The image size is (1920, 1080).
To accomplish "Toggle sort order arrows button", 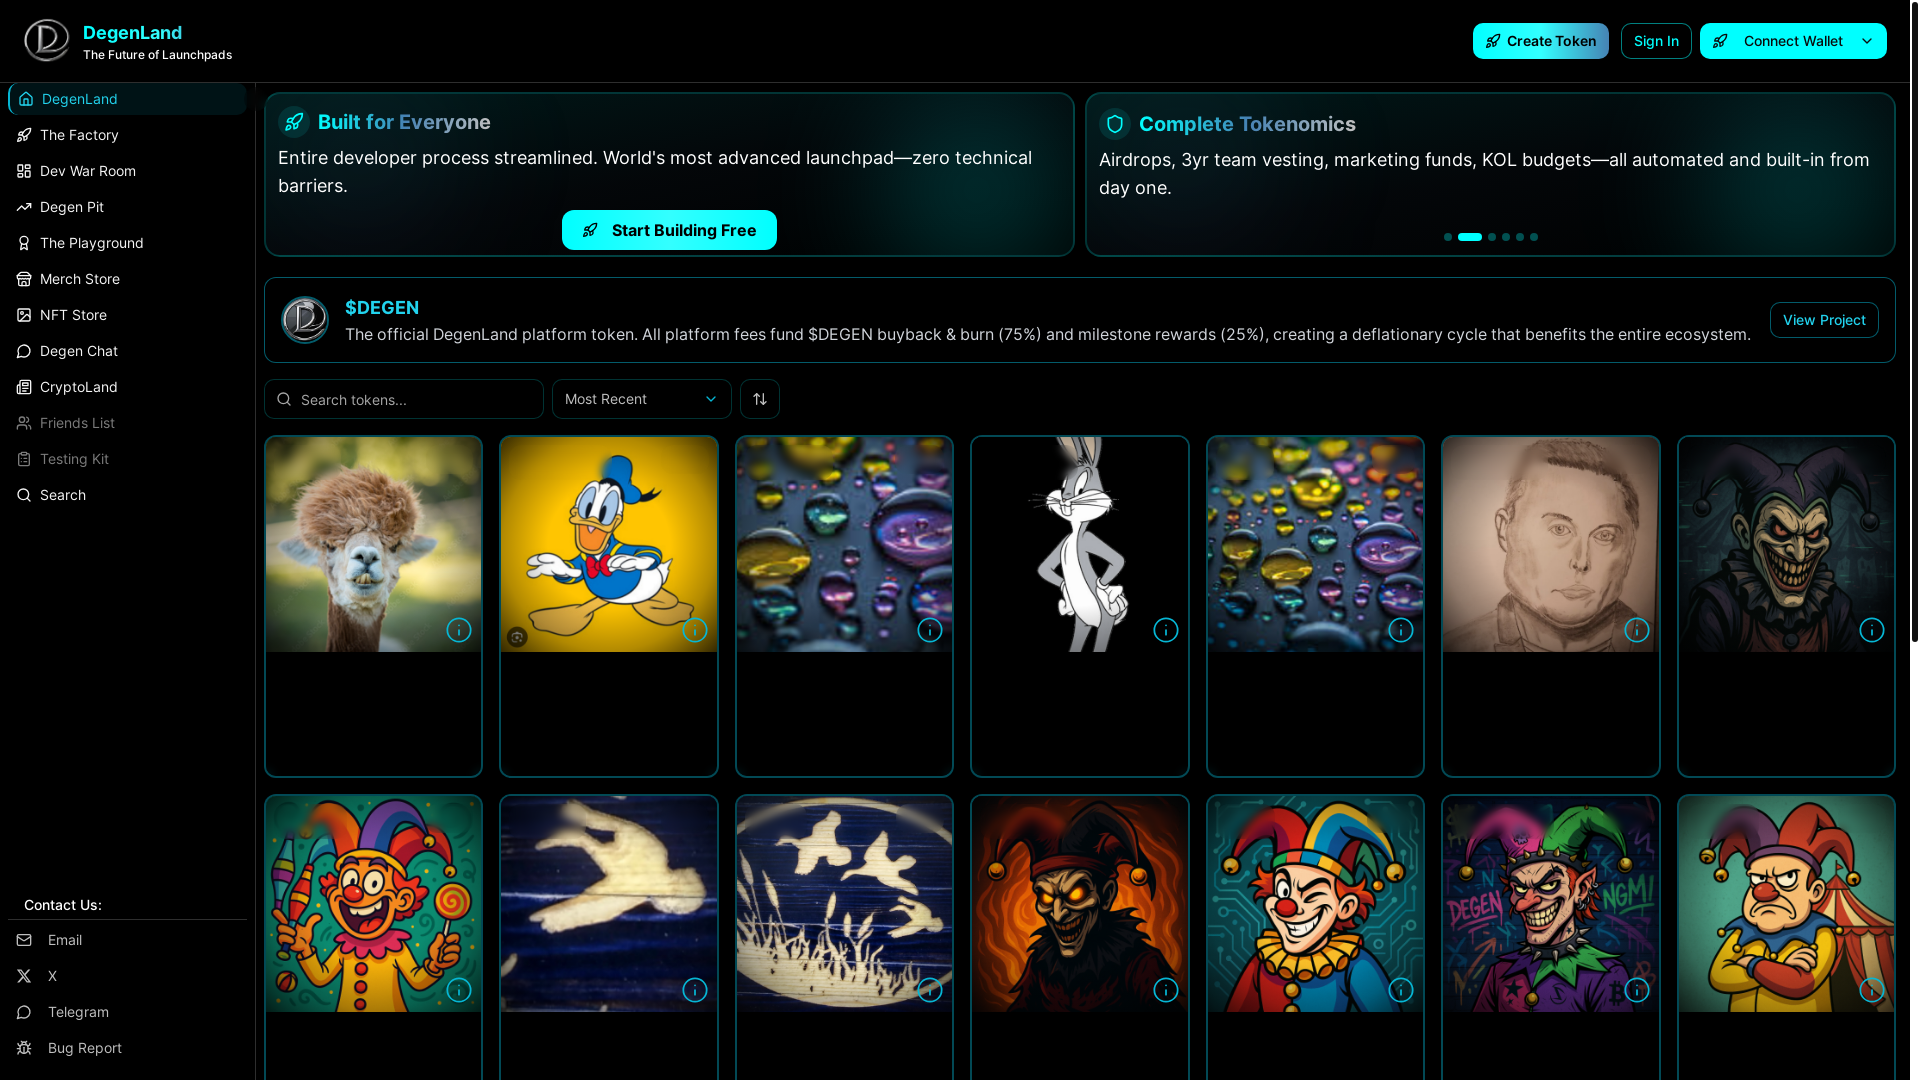I will pos(760,399).
